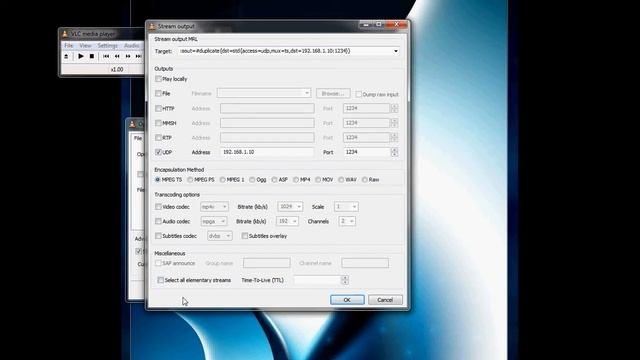Click the Target MRL text field
The image size is (640, 360).
(x=285, y=51)
